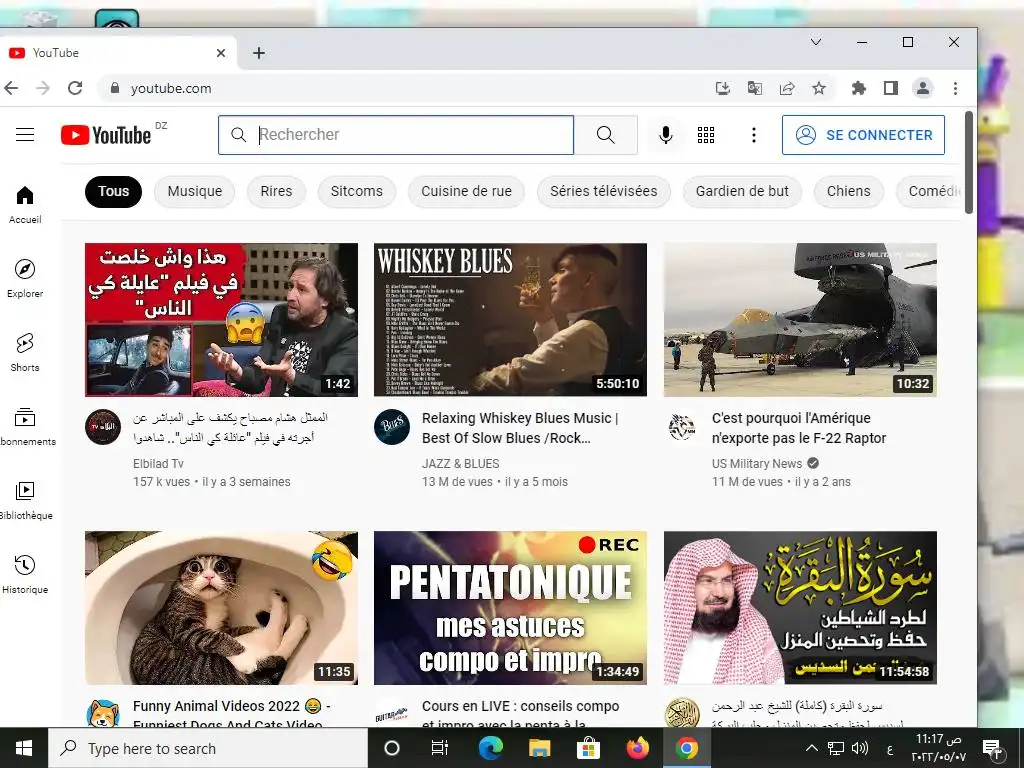This screenshot has width=1024, height=768.
Task: Show hidden system tray icons
Action: coord(811,748)
